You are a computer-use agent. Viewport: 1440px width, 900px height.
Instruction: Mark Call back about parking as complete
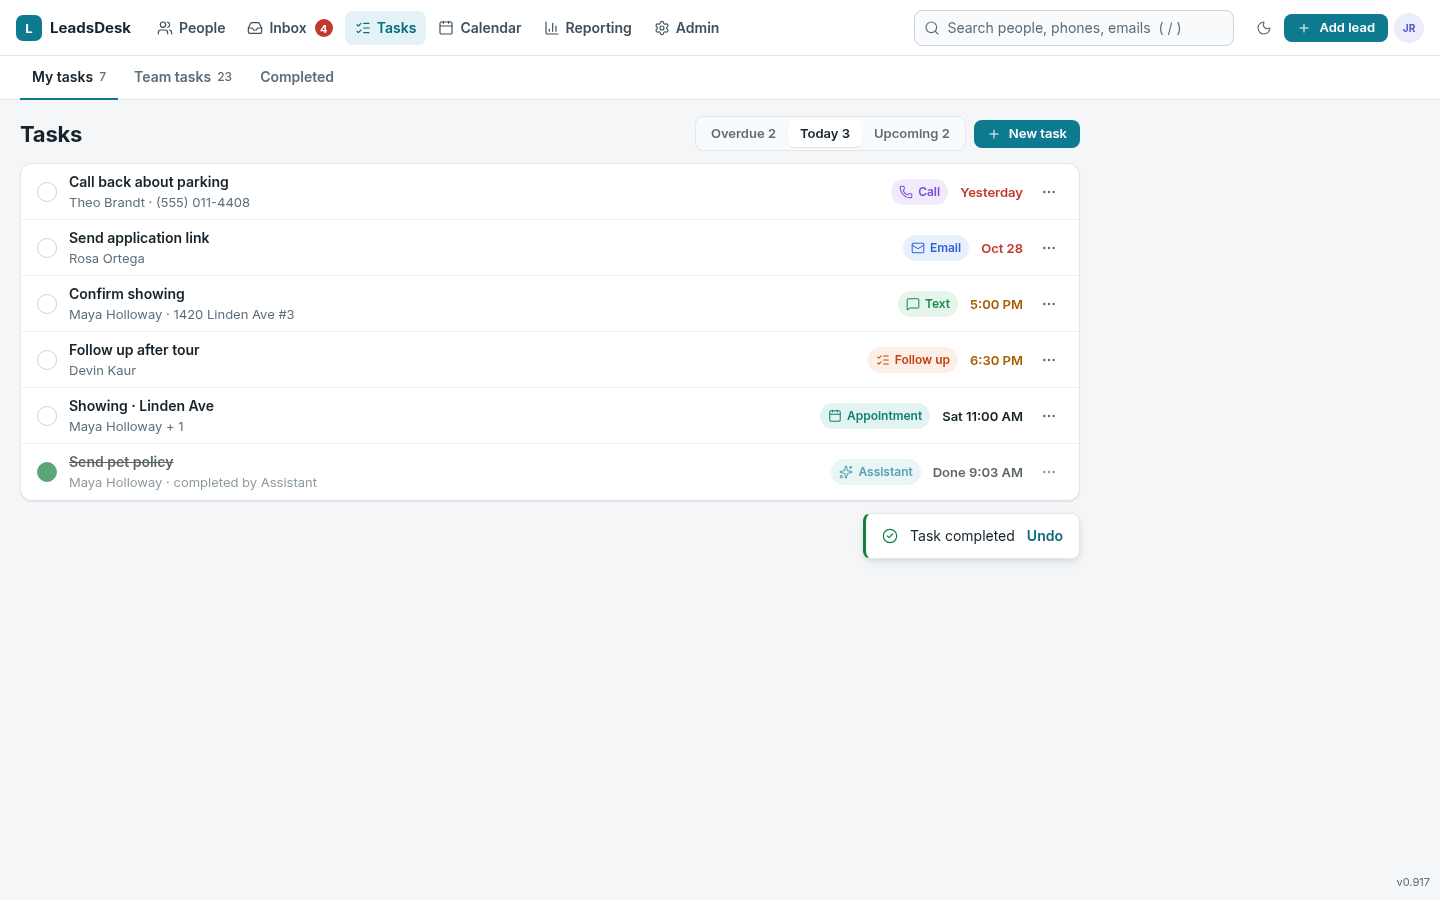point(47,192)
